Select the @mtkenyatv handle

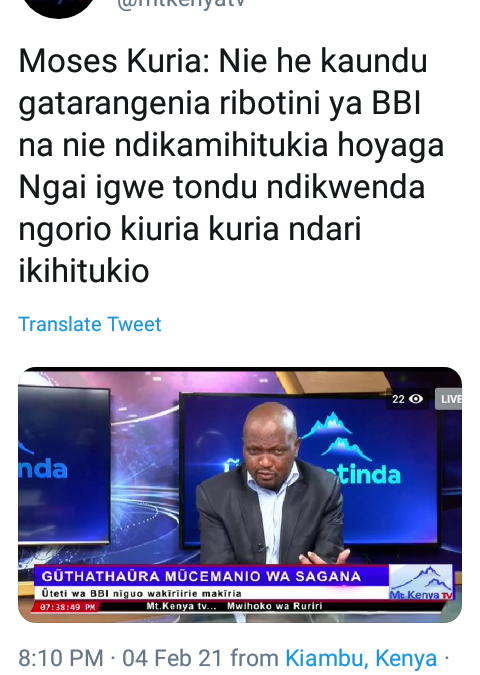181,4
